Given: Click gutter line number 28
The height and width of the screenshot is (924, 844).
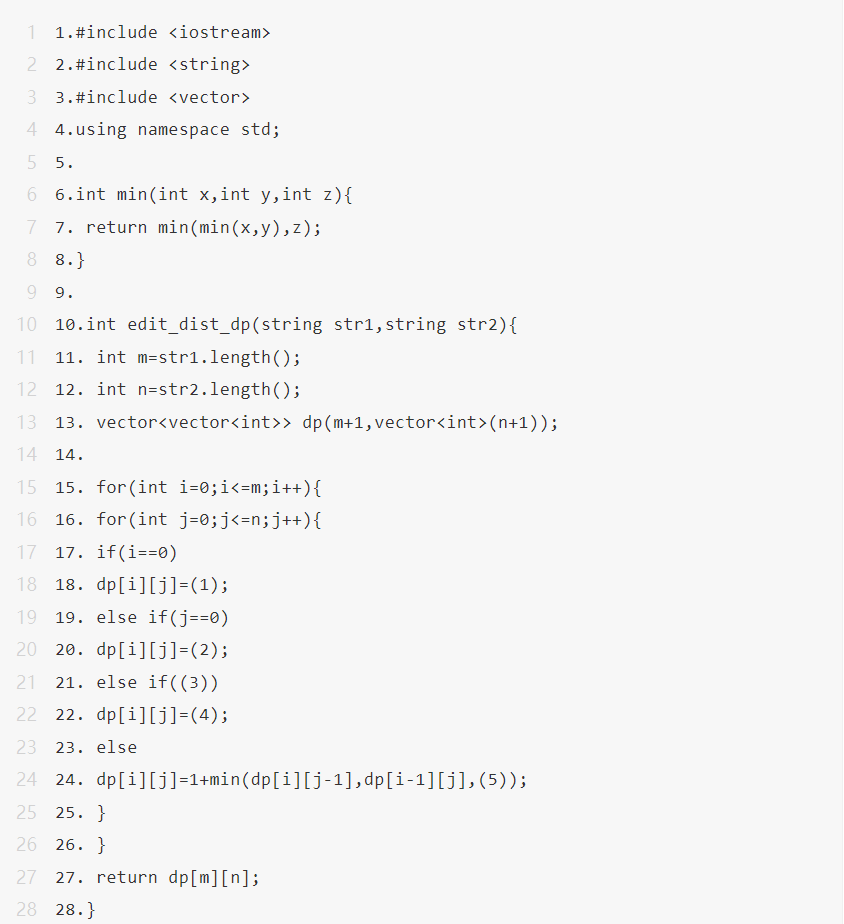Looking at the screenshot, I should 27,909.
